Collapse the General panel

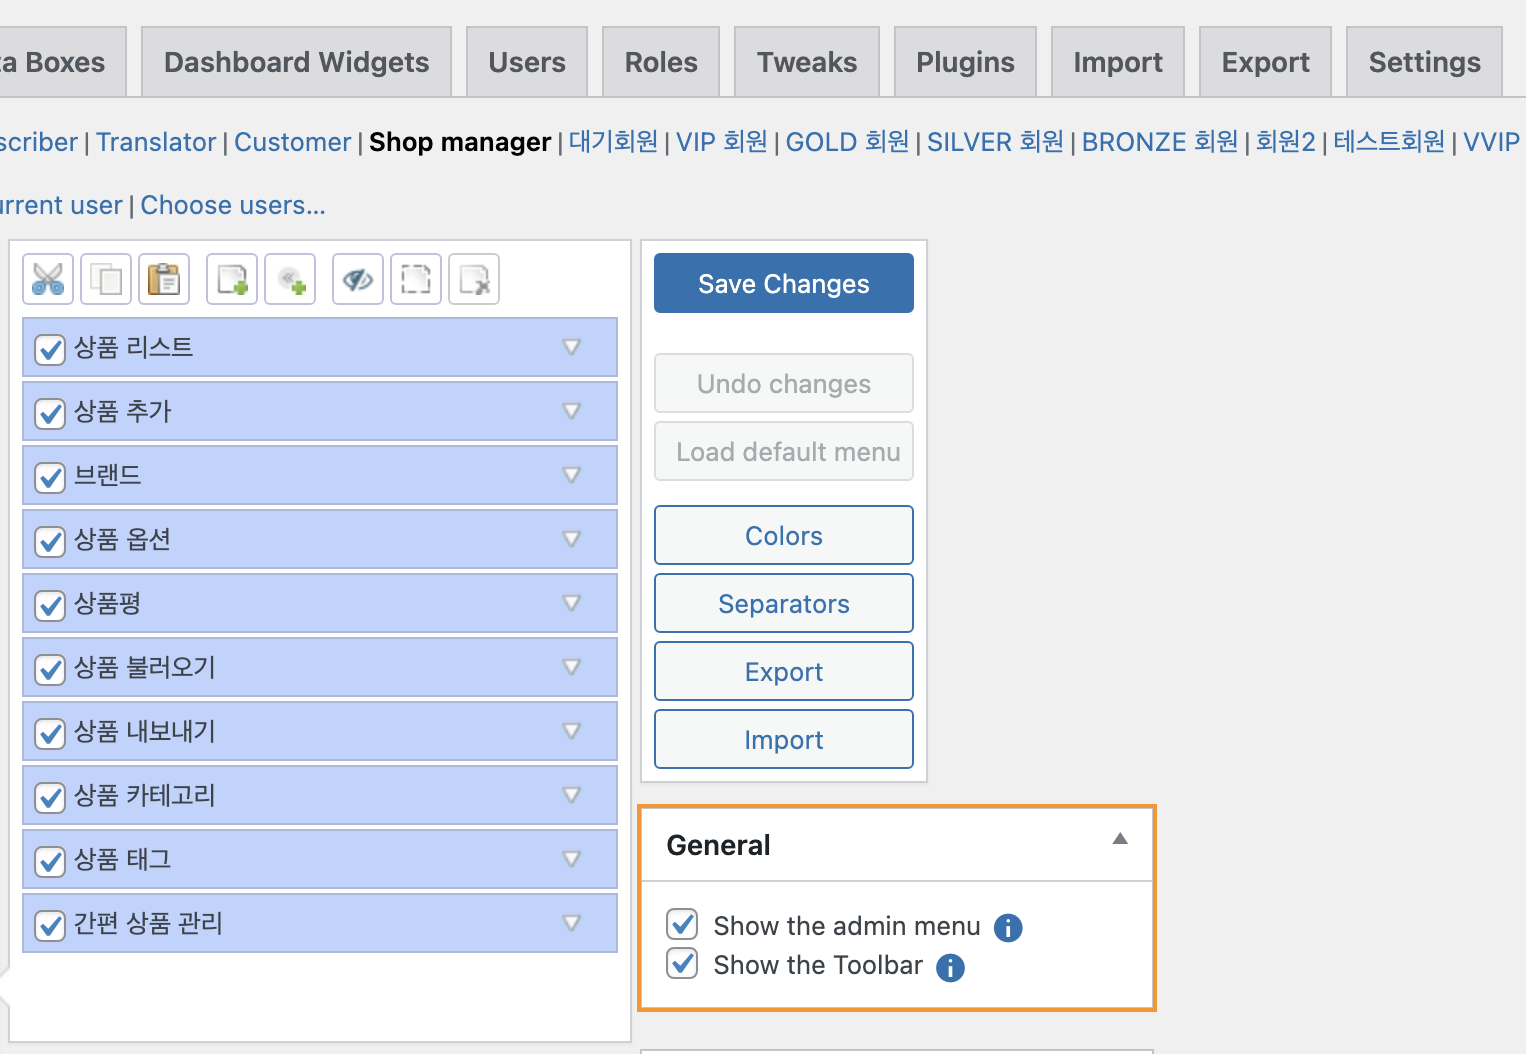(1120, 840)
